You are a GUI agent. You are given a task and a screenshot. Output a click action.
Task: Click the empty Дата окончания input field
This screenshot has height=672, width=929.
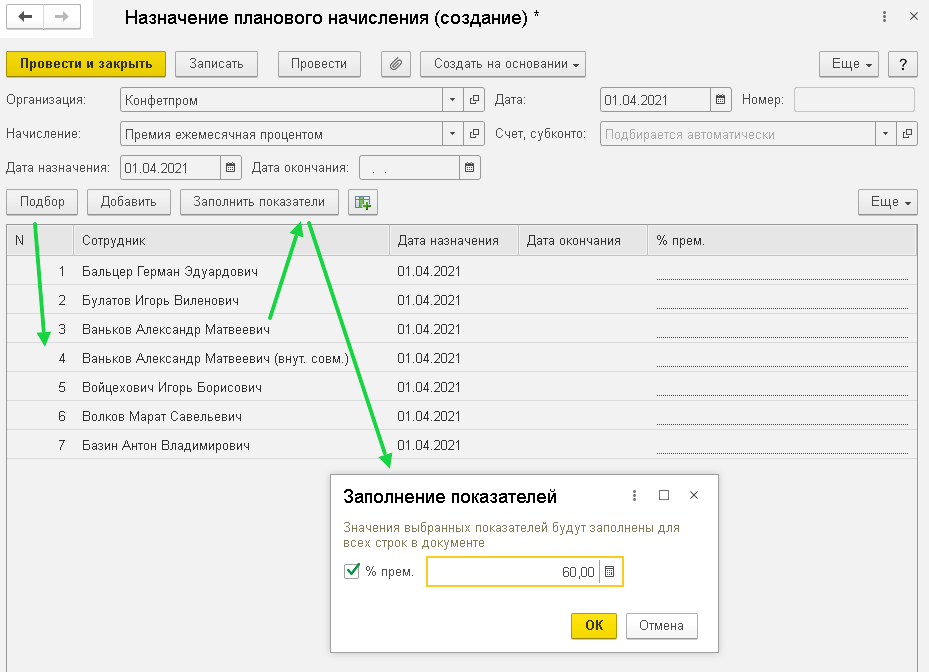pyautogui.click(x=409, y=168)
